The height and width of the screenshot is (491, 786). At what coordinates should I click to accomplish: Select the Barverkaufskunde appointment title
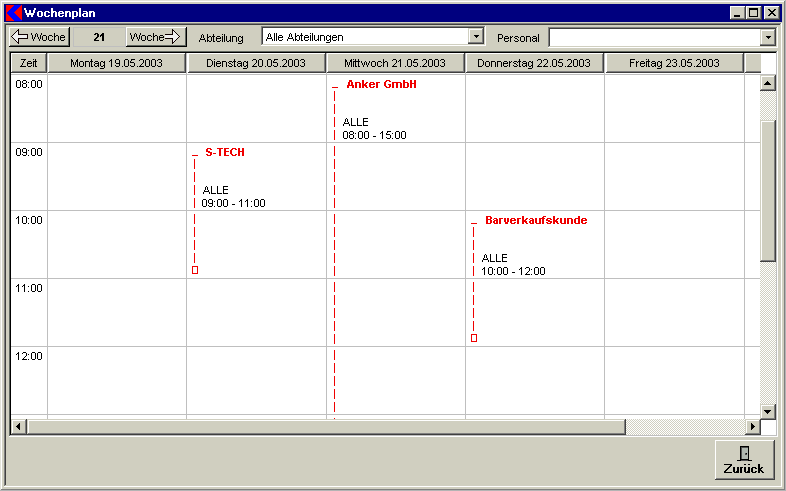pos(536,220)
